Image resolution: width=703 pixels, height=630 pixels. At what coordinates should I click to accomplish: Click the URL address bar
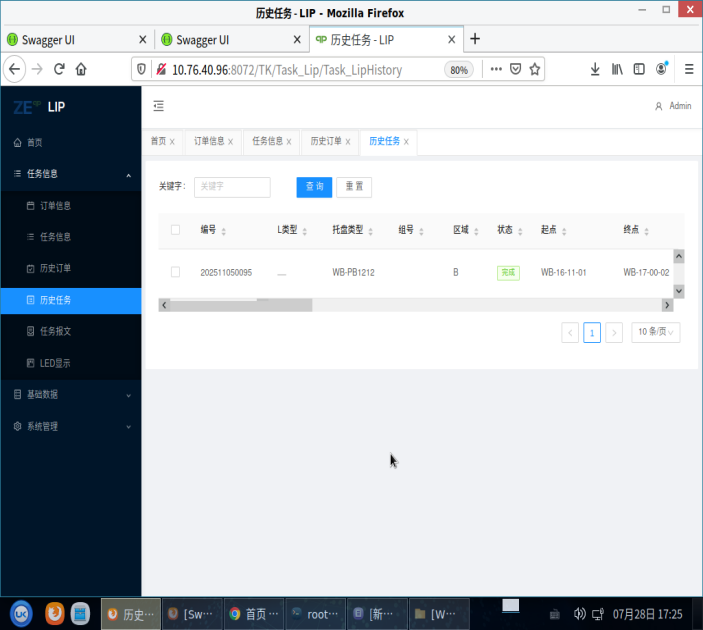click(287, 70)
